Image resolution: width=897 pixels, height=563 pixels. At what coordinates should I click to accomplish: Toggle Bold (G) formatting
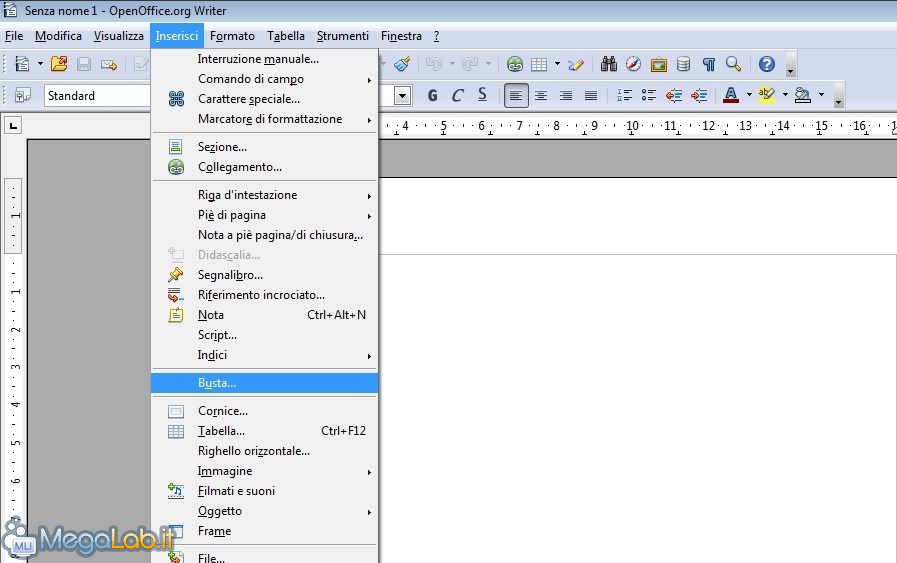tap(432, 96)
